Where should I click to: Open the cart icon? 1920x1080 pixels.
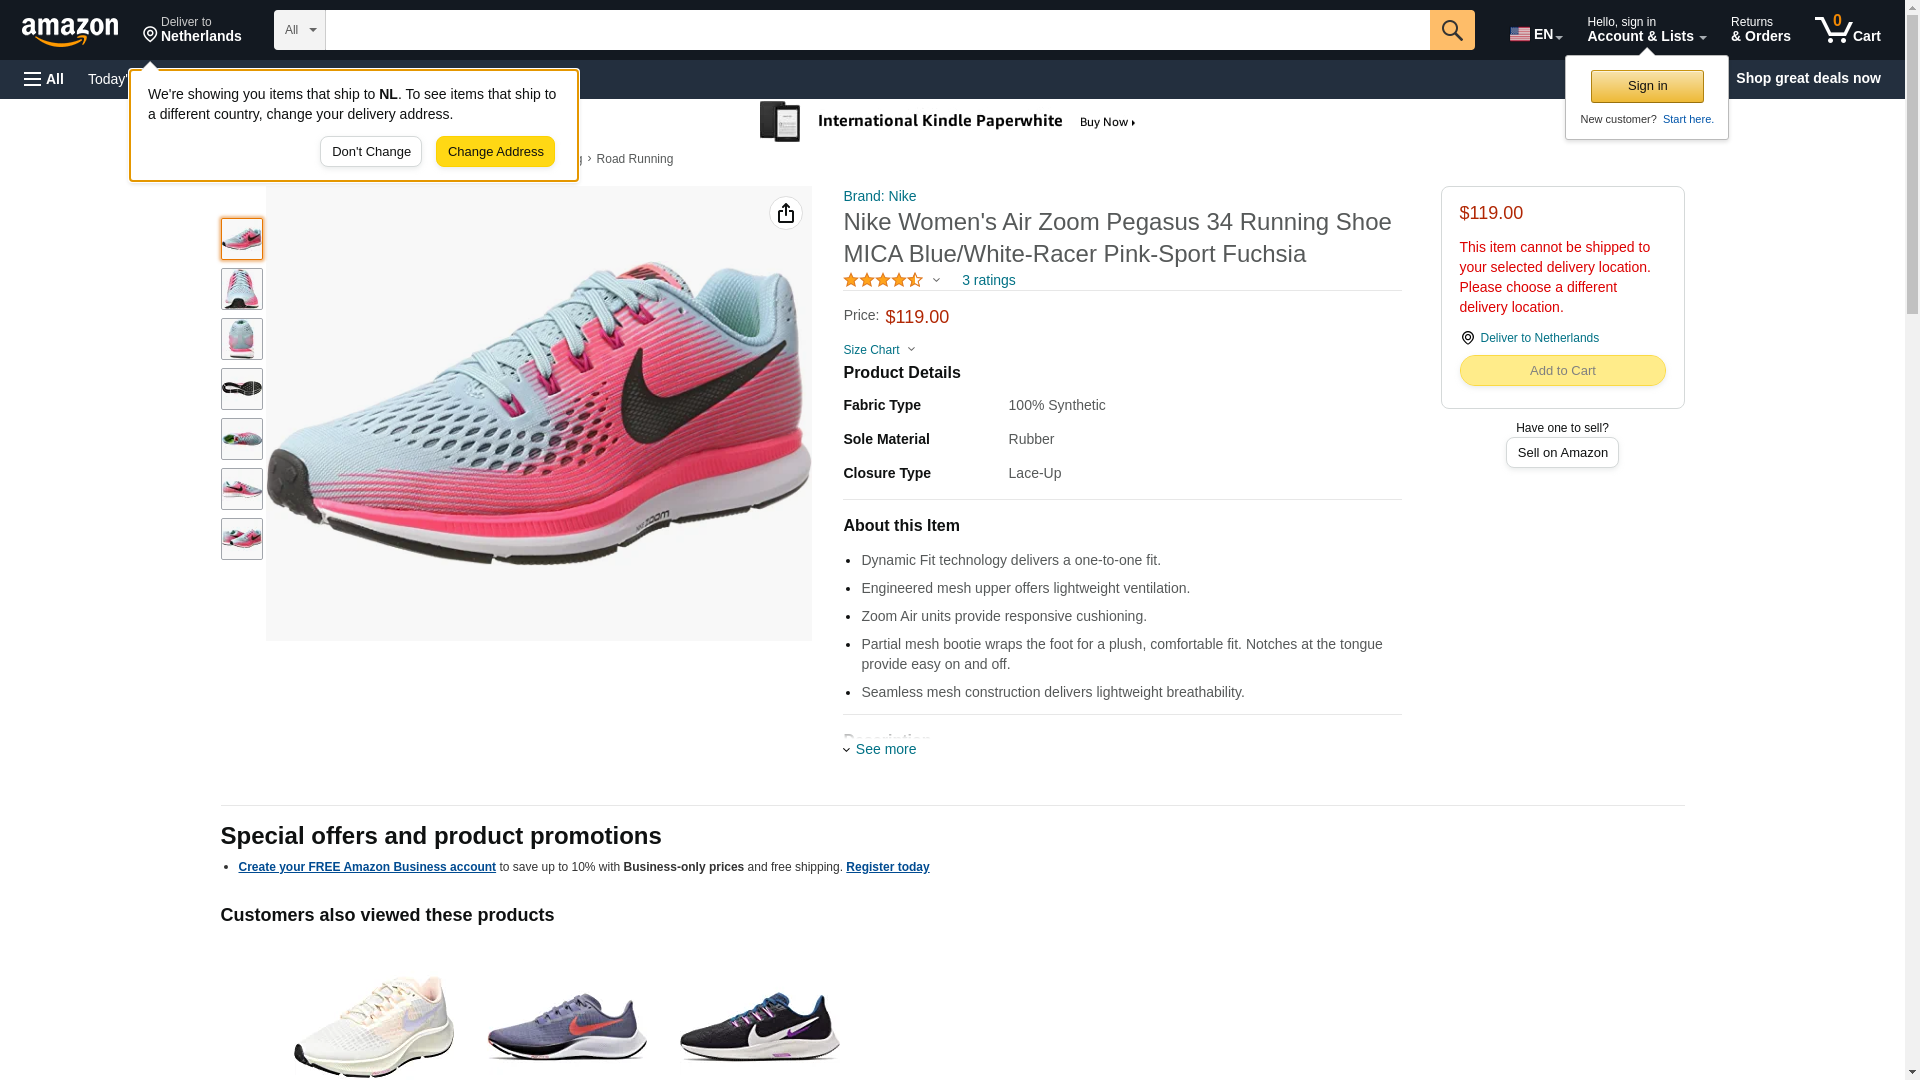pyautogui.click(x=1848, y=30)
